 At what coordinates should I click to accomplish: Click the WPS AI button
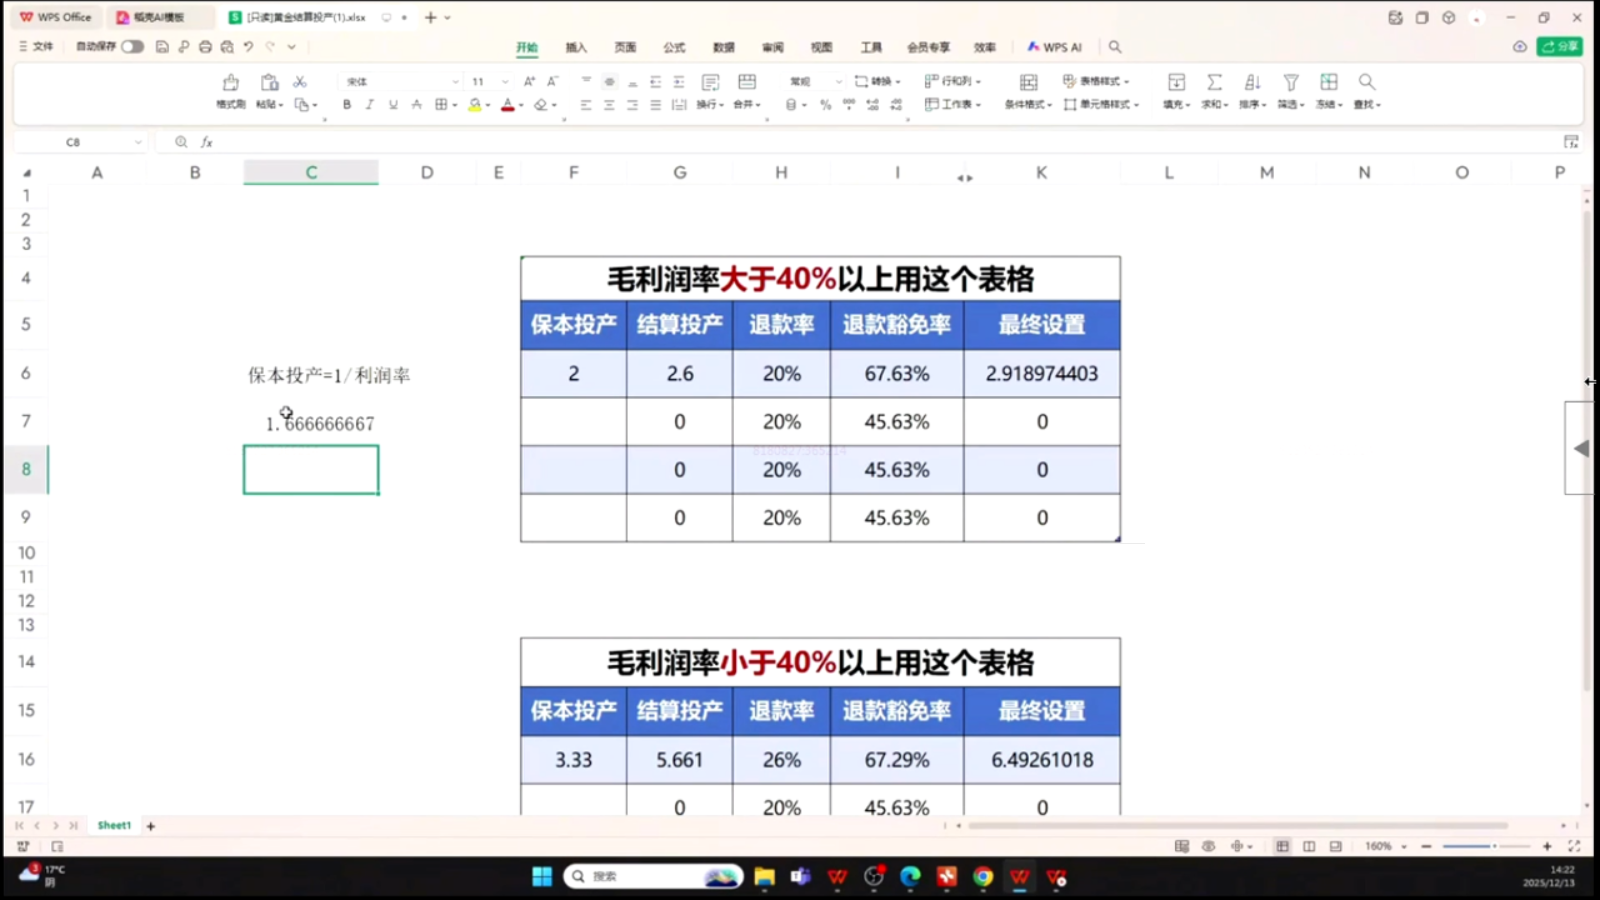tap(1054, 47)
